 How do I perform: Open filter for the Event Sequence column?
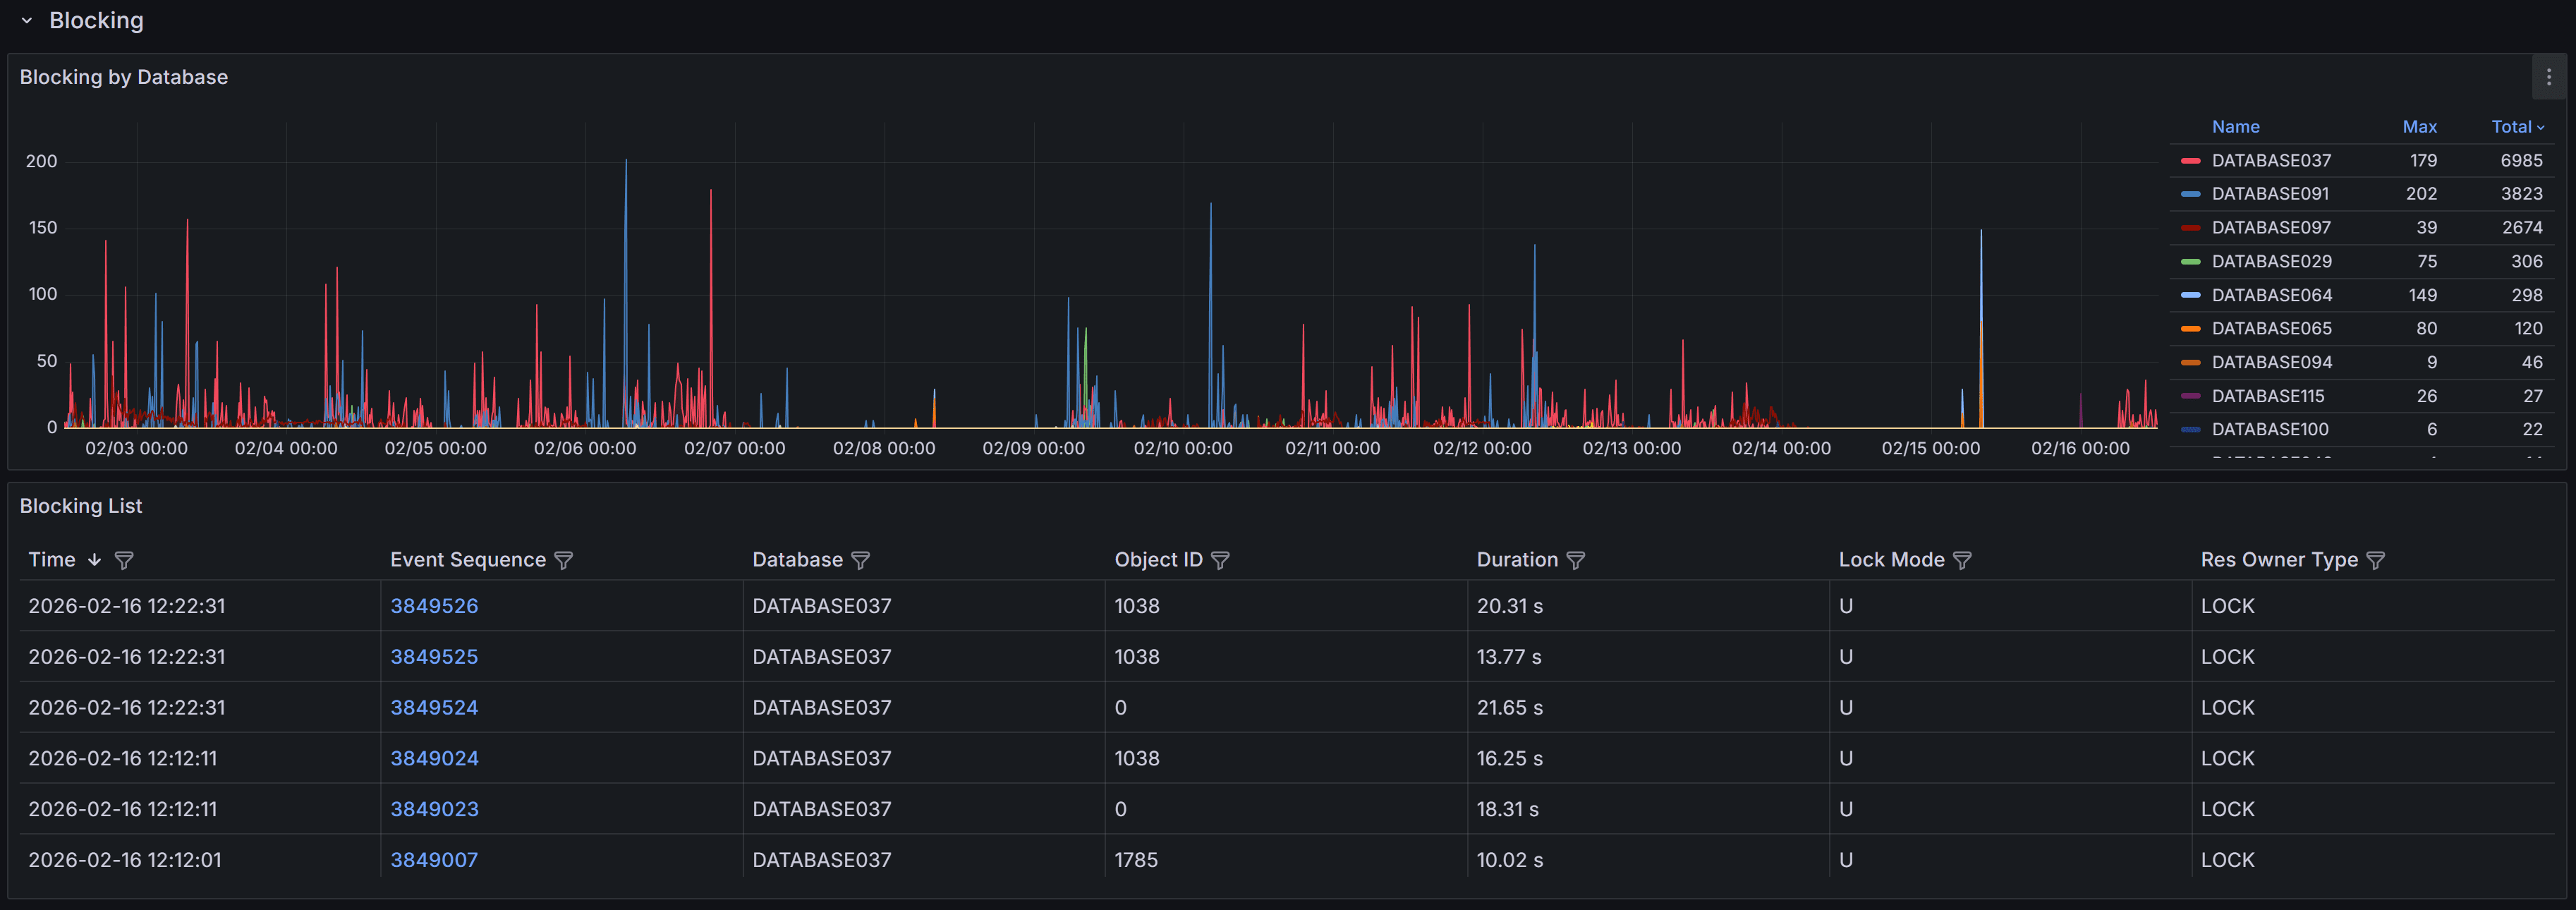[x=565, y=560]
